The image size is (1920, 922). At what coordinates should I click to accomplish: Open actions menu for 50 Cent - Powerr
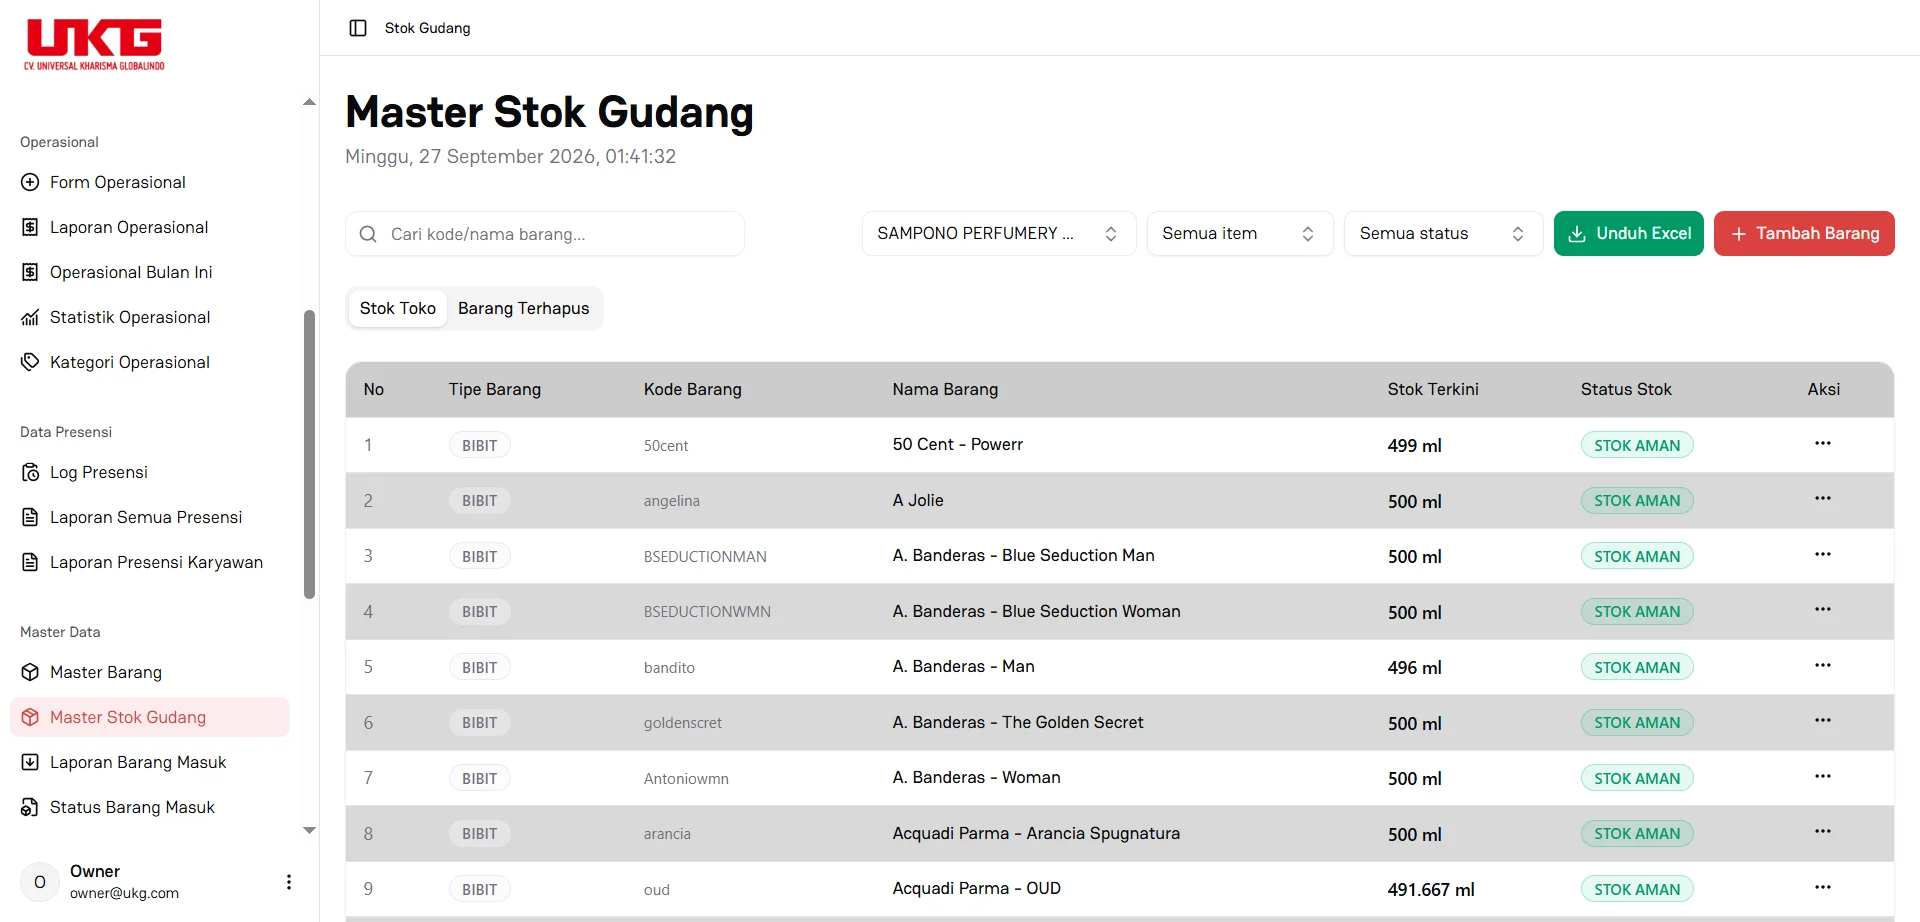1823,443
